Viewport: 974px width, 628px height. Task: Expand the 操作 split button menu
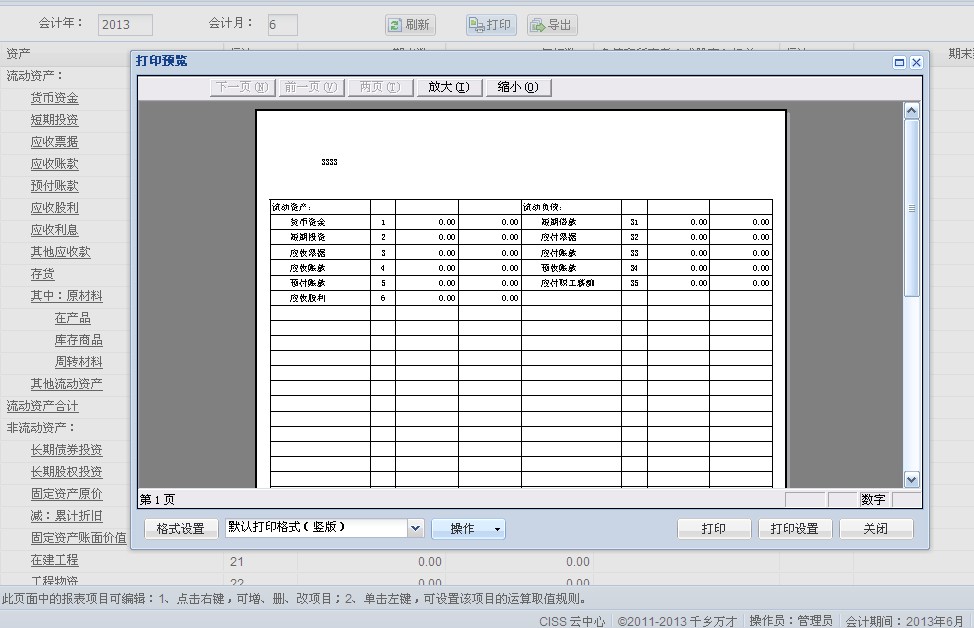coord(497,528)
